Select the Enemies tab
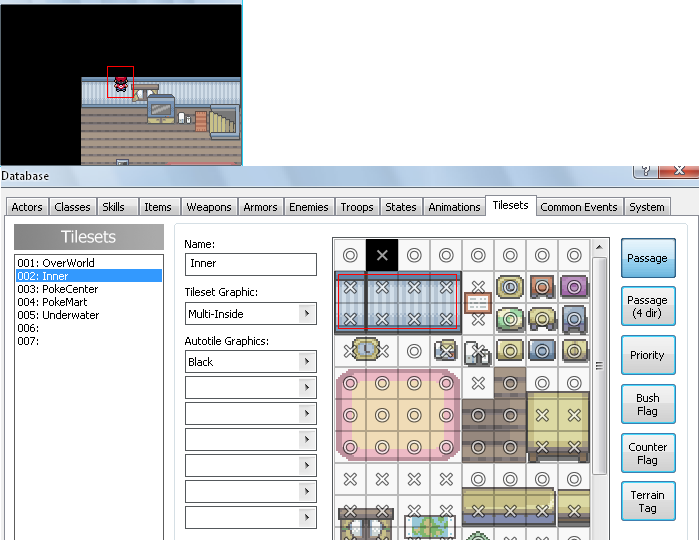This screenshot has height=540, width=699. coord(308,207)
